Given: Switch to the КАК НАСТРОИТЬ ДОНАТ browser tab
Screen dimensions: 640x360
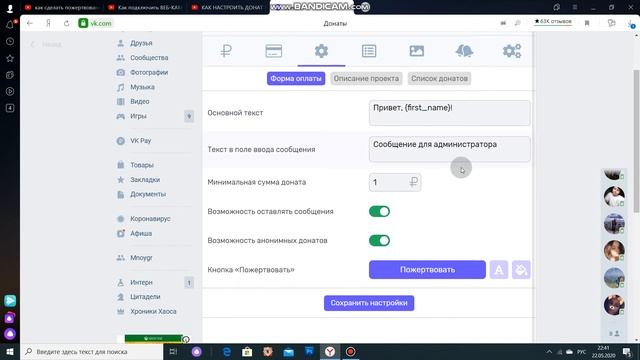Looking at the screenshot, I should pyautogui.click(x=227, y=7).
